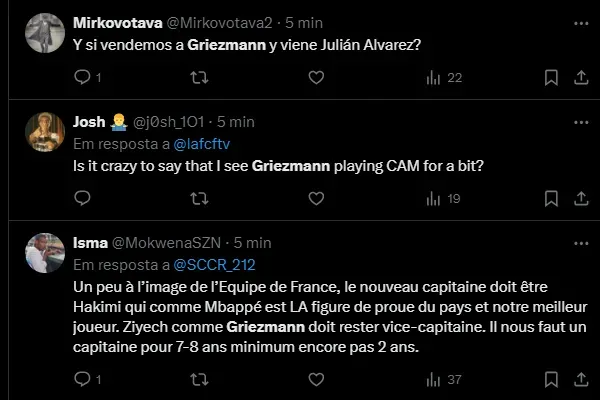This screenshot has width=600, height=400.
Task: Reply to Josh's CAM tweet
Action: click(x=82, y=199)
